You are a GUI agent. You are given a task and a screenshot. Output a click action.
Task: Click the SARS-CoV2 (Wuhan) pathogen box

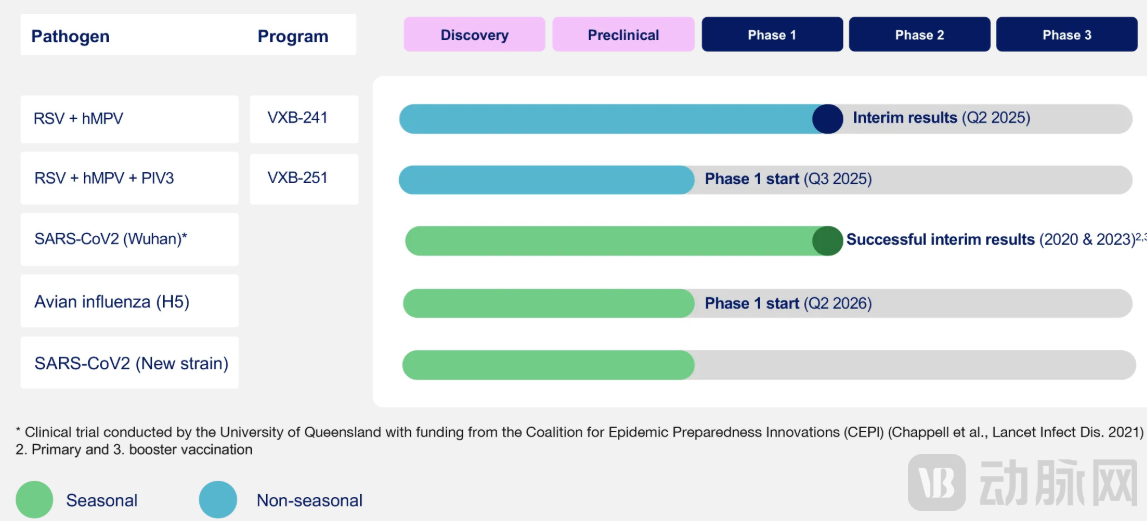(129, 239)
